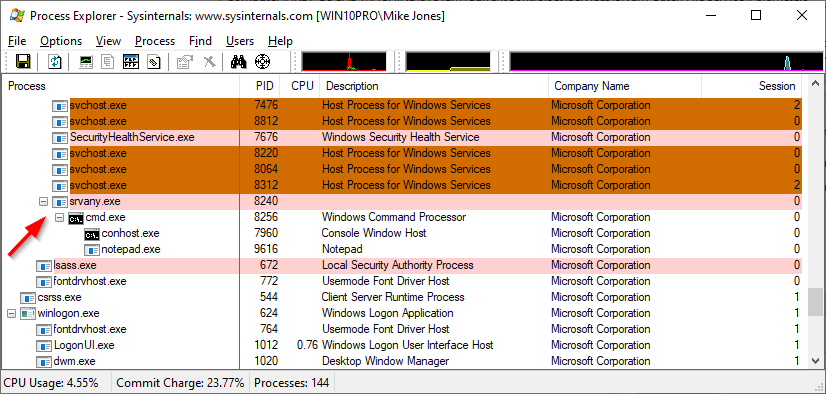Click the CPU usage history graph
The height and width of the screenshot is (394, 826).
[344, 61]
